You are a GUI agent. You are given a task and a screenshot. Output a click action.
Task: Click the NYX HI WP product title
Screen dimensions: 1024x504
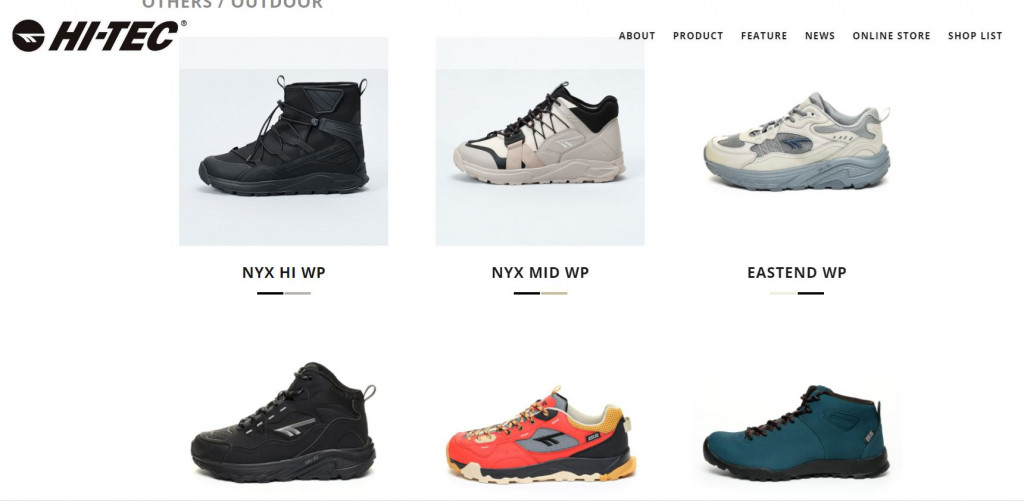pyautogui.click(x=283, y=272)
